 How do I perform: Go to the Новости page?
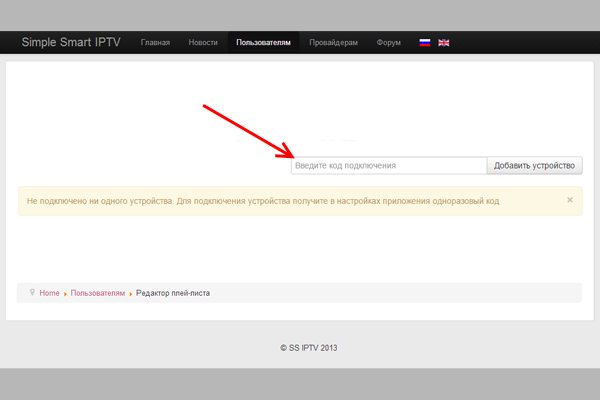(x=203, y=43)
